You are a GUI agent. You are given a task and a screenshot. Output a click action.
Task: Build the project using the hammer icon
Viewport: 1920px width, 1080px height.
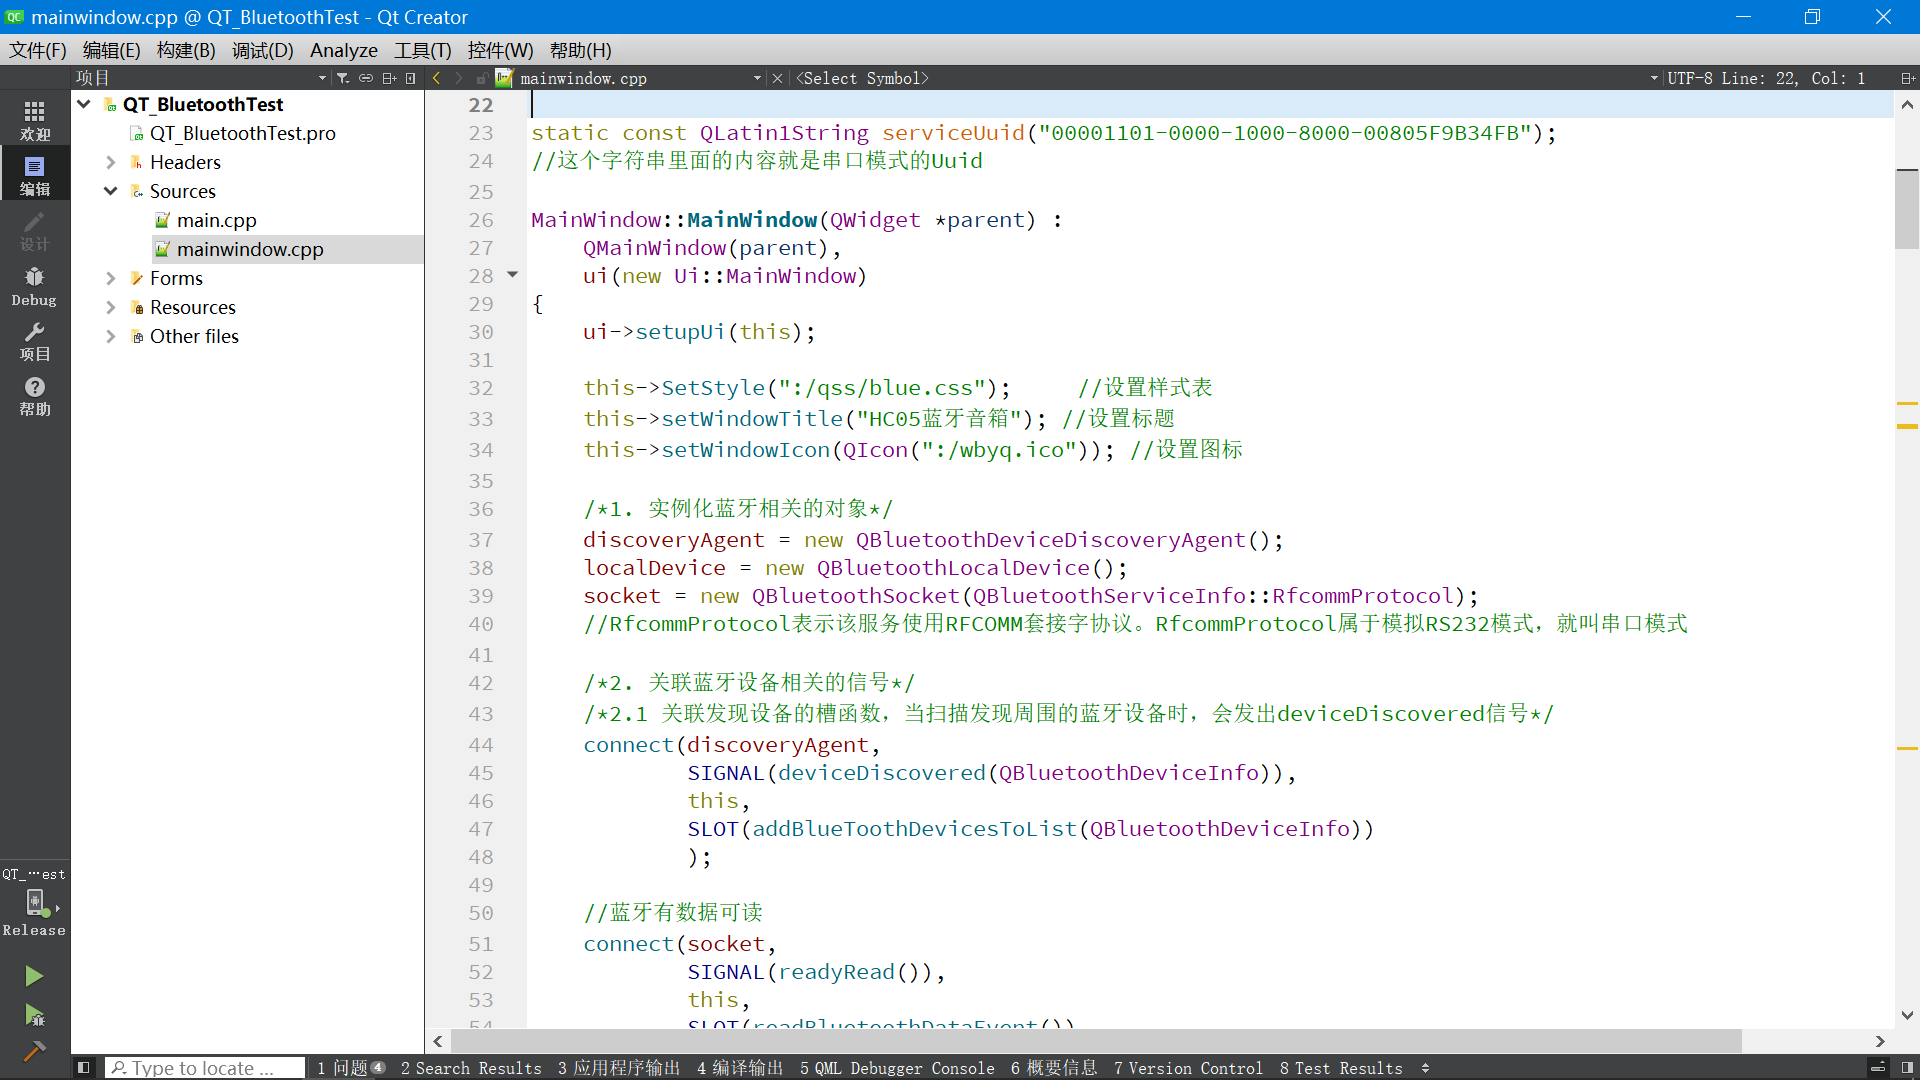[x=34, y=1052]
